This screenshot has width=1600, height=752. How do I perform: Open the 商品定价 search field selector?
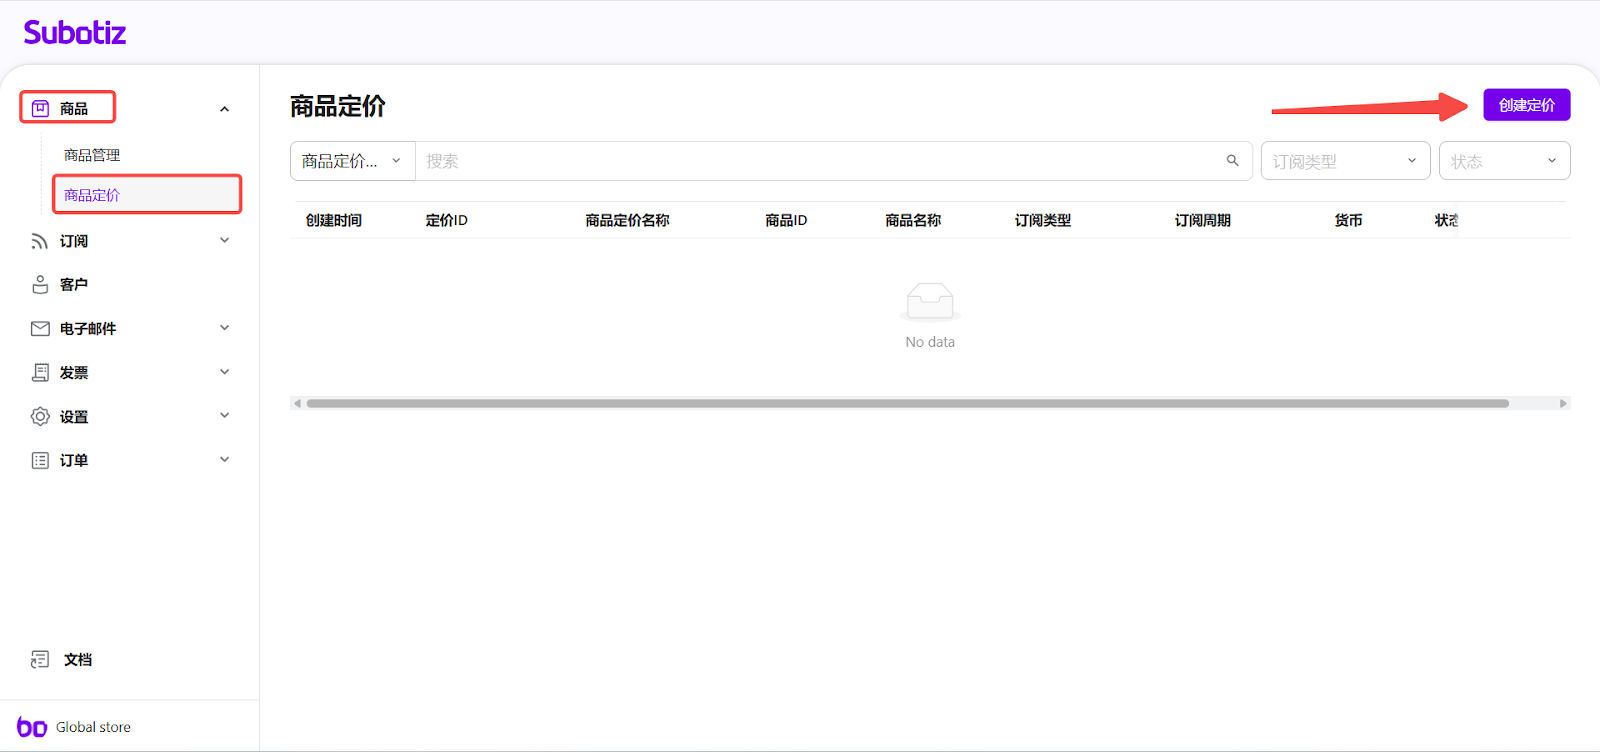click(x=352, y=161)
